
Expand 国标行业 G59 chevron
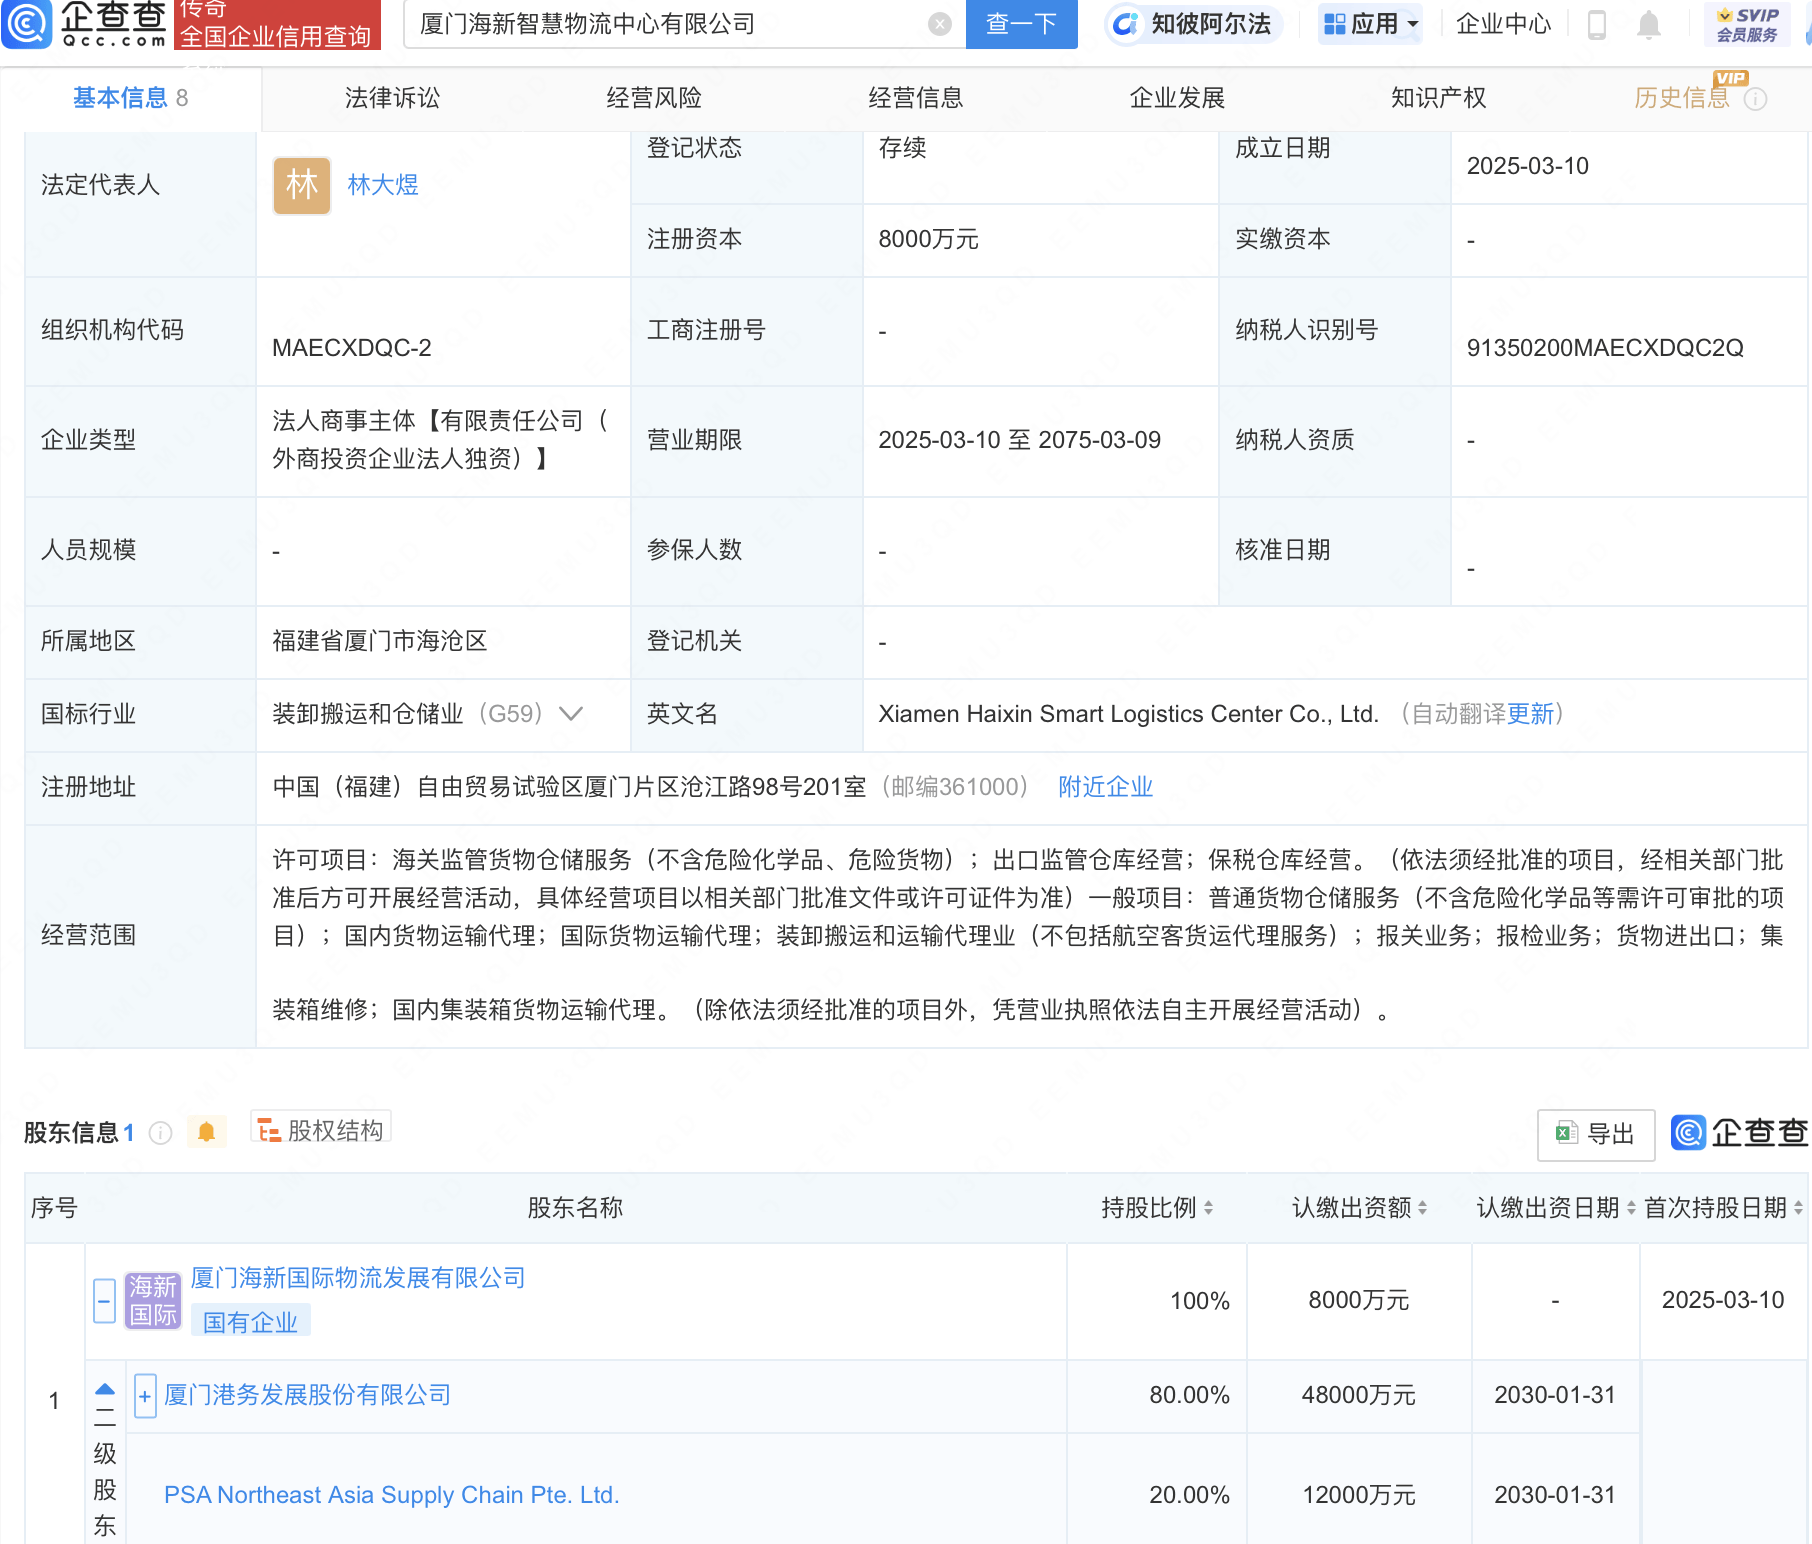571,714
